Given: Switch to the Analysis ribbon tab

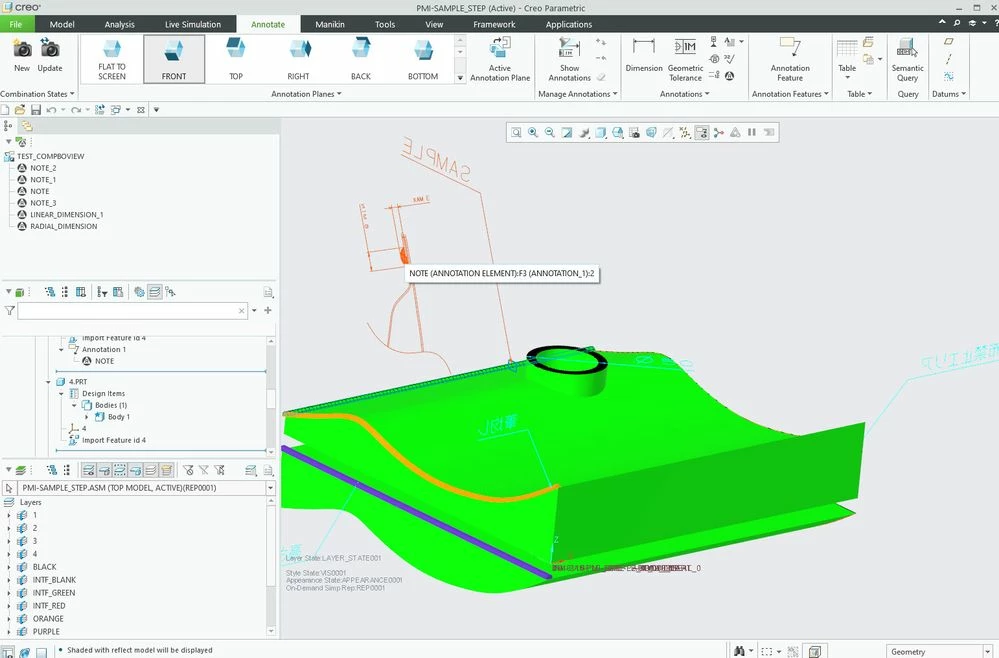Looking at the screenshot, I should click(x=119, y=24).
